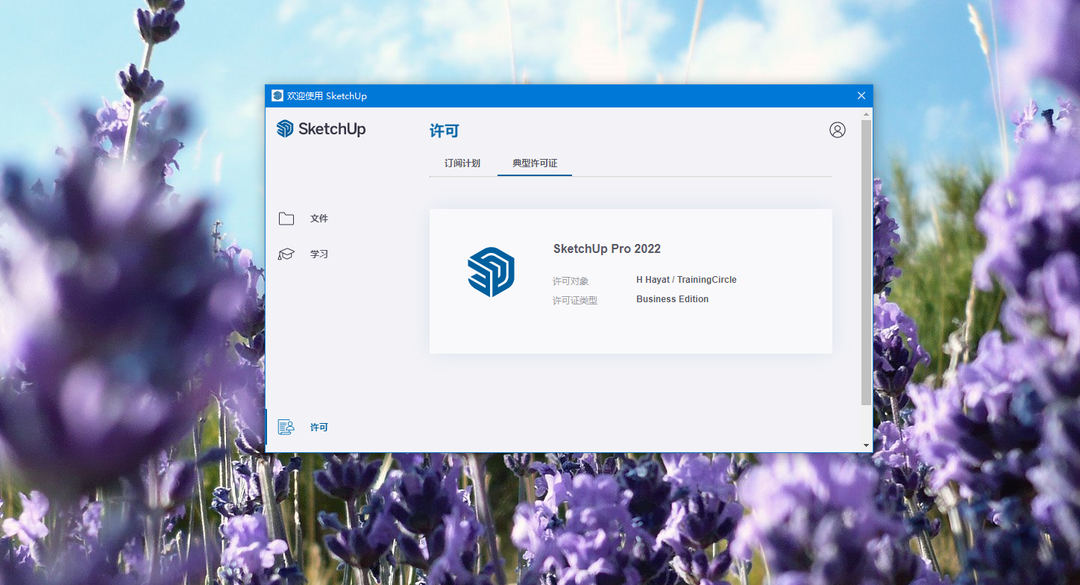Click the 许可证类型 label
This screenshot has width=1080, height=585.
pos(574,300)
